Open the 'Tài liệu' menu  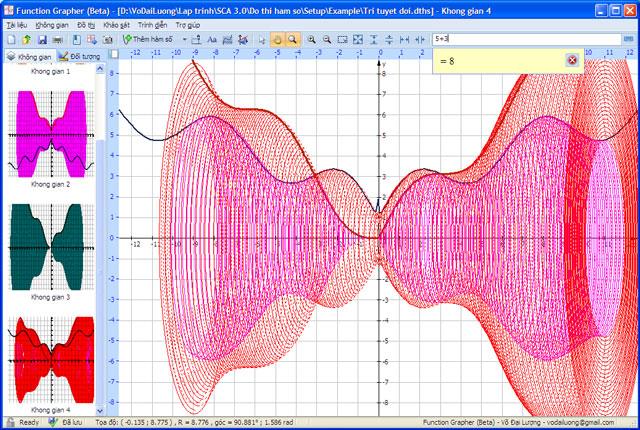point(16,23)
